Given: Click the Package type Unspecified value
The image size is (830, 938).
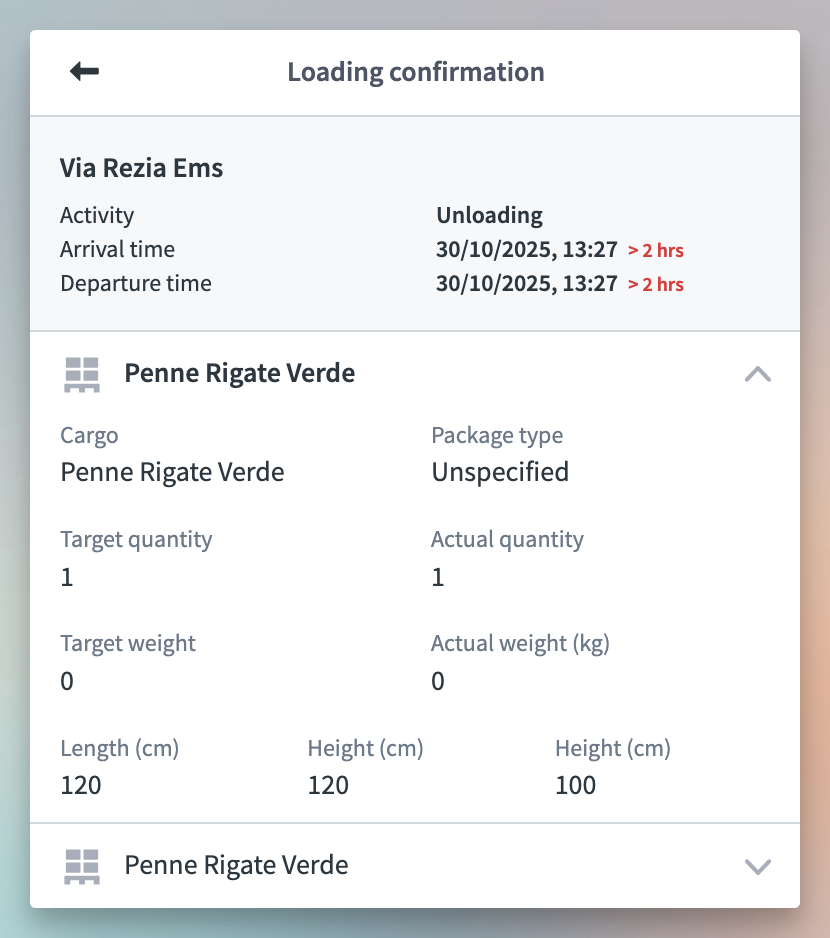Looking at the screenshot, I should 500,472.
